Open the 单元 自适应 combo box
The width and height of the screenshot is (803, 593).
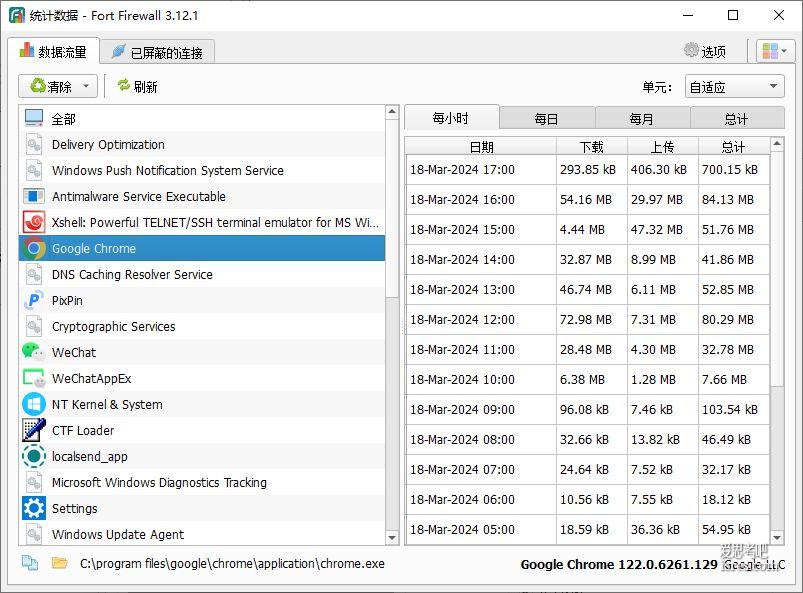(734, 87)
